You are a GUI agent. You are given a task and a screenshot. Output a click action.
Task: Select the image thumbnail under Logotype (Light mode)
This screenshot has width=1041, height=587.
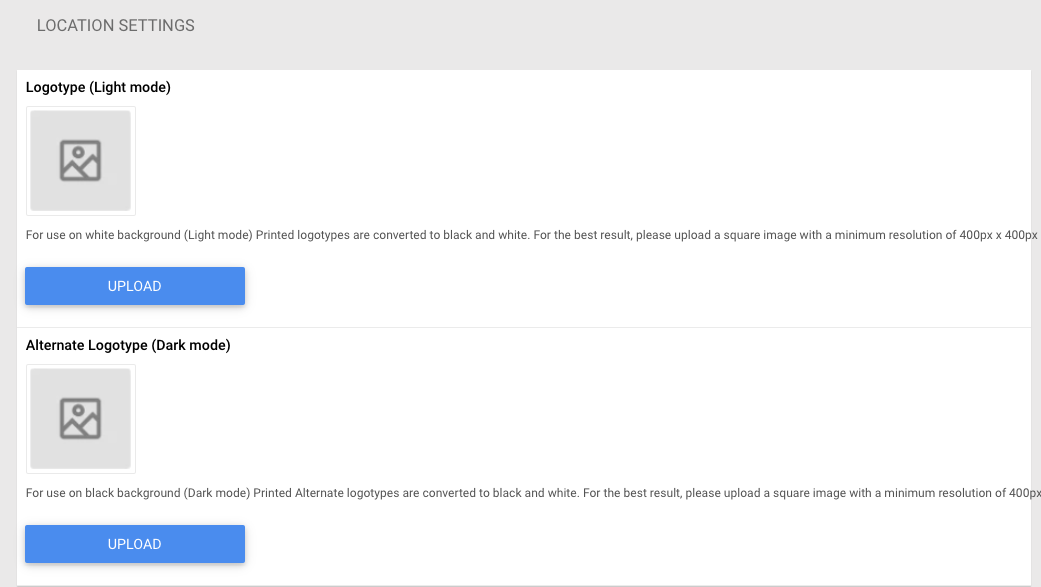[80, 160]
